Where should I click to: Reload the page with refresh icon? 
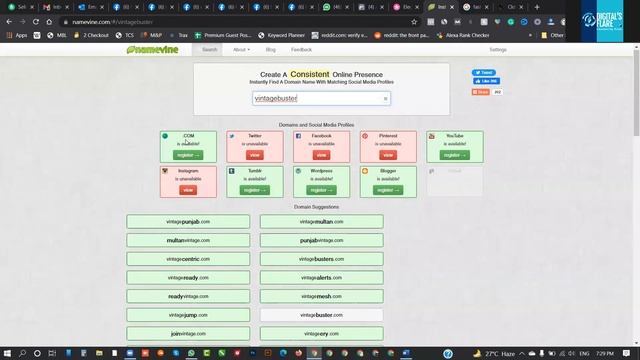[36, 22]
